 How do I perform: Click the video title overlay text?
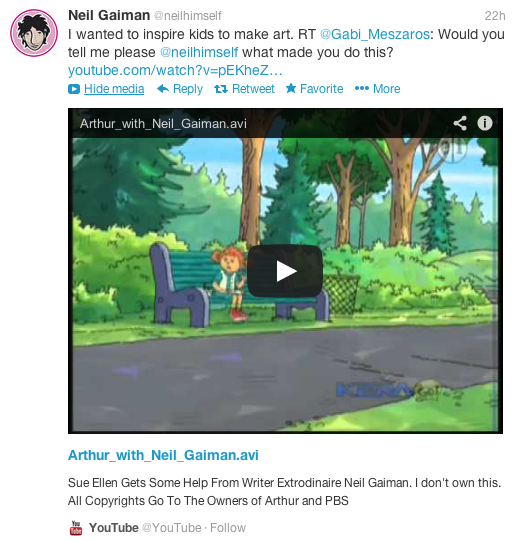coord(163,123)
